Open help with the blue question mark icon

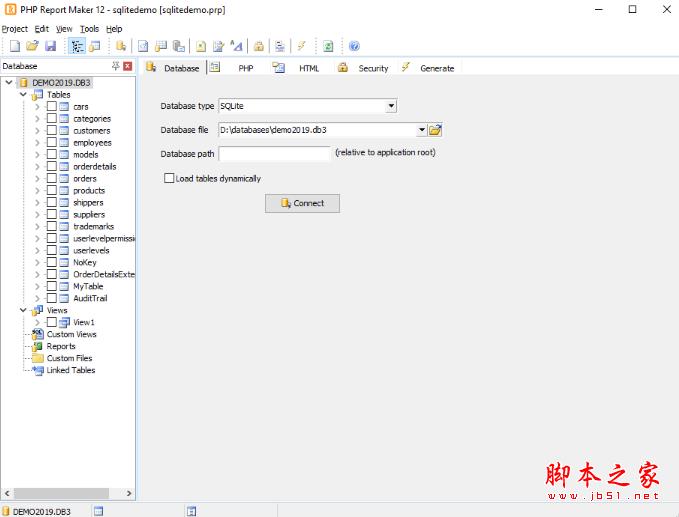tap(354, 46)
